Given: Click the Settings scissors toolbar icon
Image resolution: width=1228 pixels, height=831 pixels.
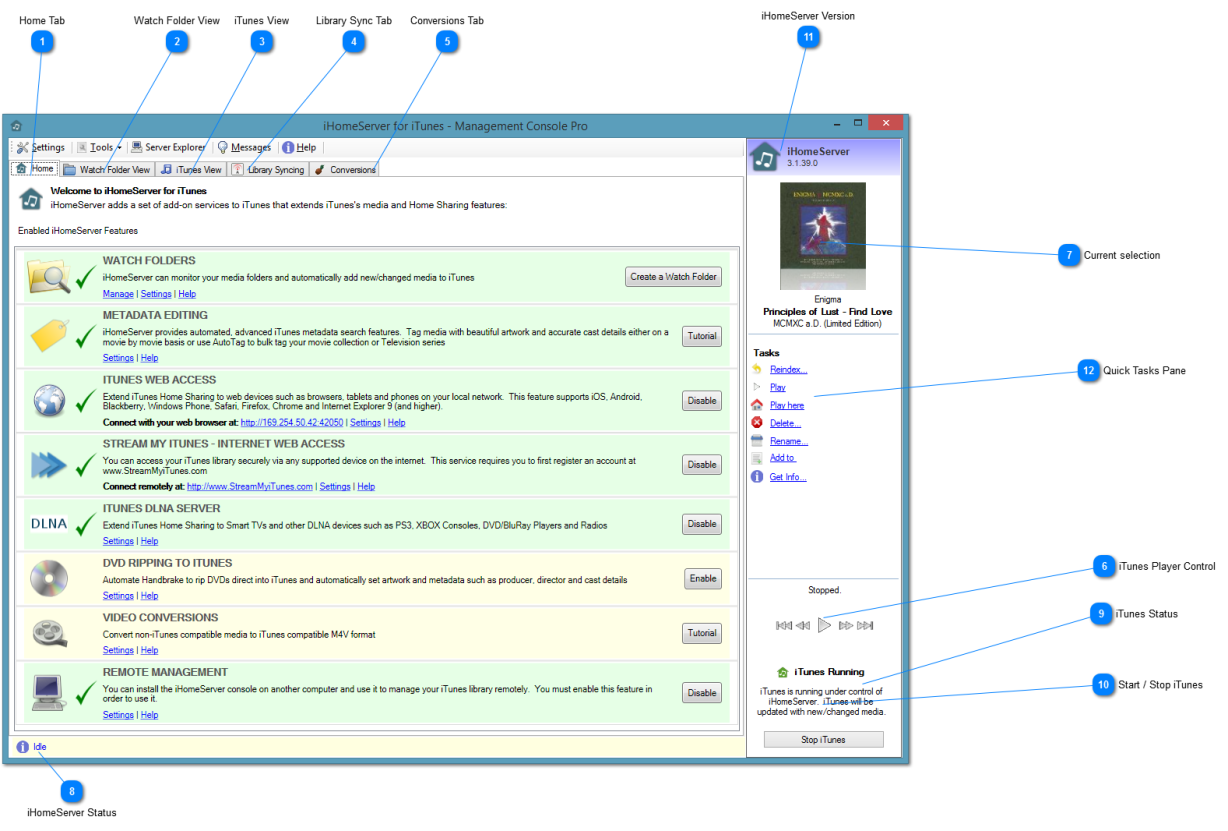Looking at the screenshot, I should [x=22, y=148].
